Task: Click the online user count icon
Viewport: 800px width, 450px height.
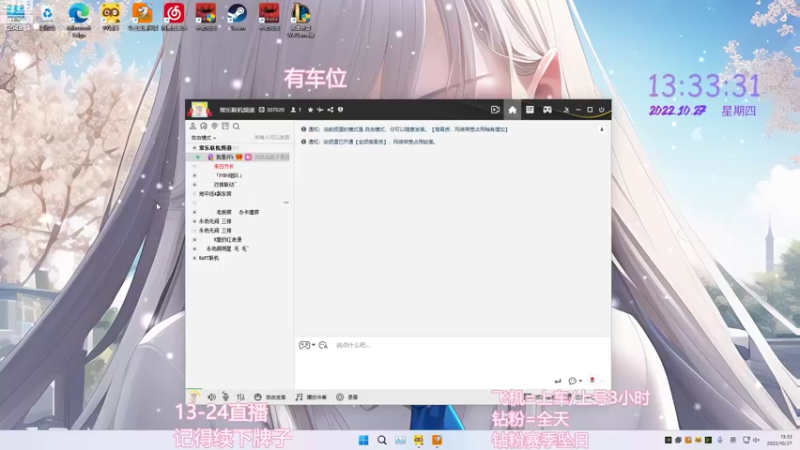Action: pyautogui.click(x=293, y=110)
